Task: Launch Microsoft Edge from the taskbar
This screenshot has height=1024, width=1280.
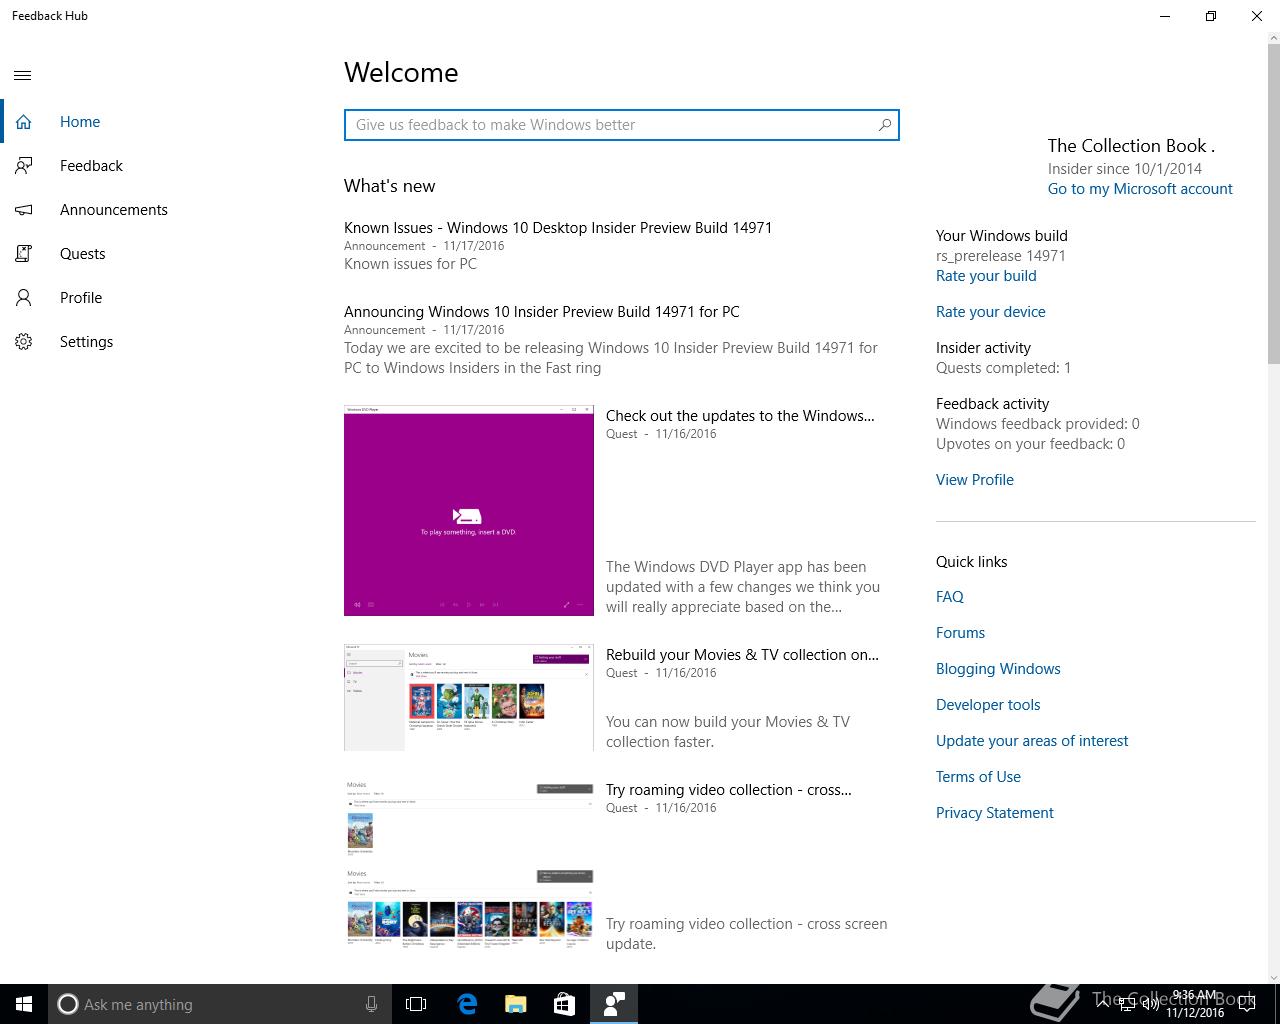Action: click(x=466, y=1004)
